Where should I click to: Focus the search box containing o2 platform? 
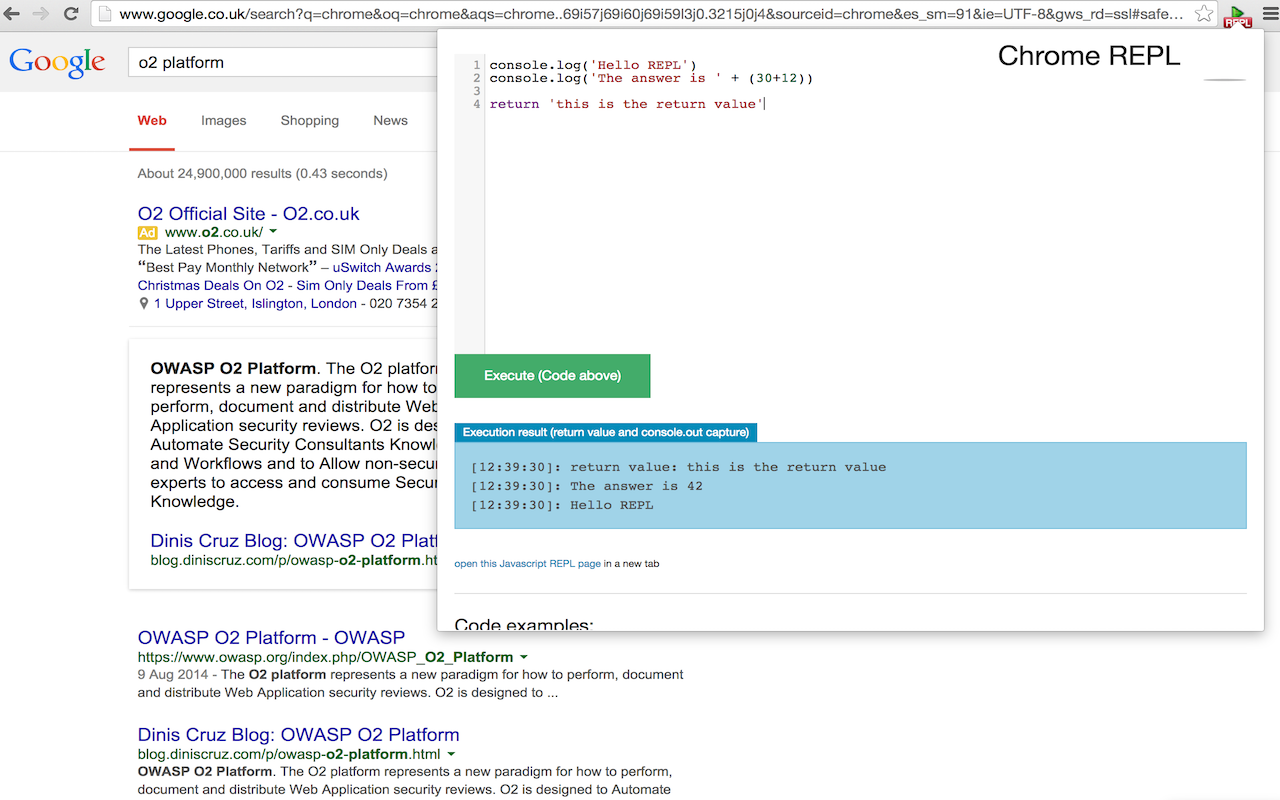click(x=283, y=62)
